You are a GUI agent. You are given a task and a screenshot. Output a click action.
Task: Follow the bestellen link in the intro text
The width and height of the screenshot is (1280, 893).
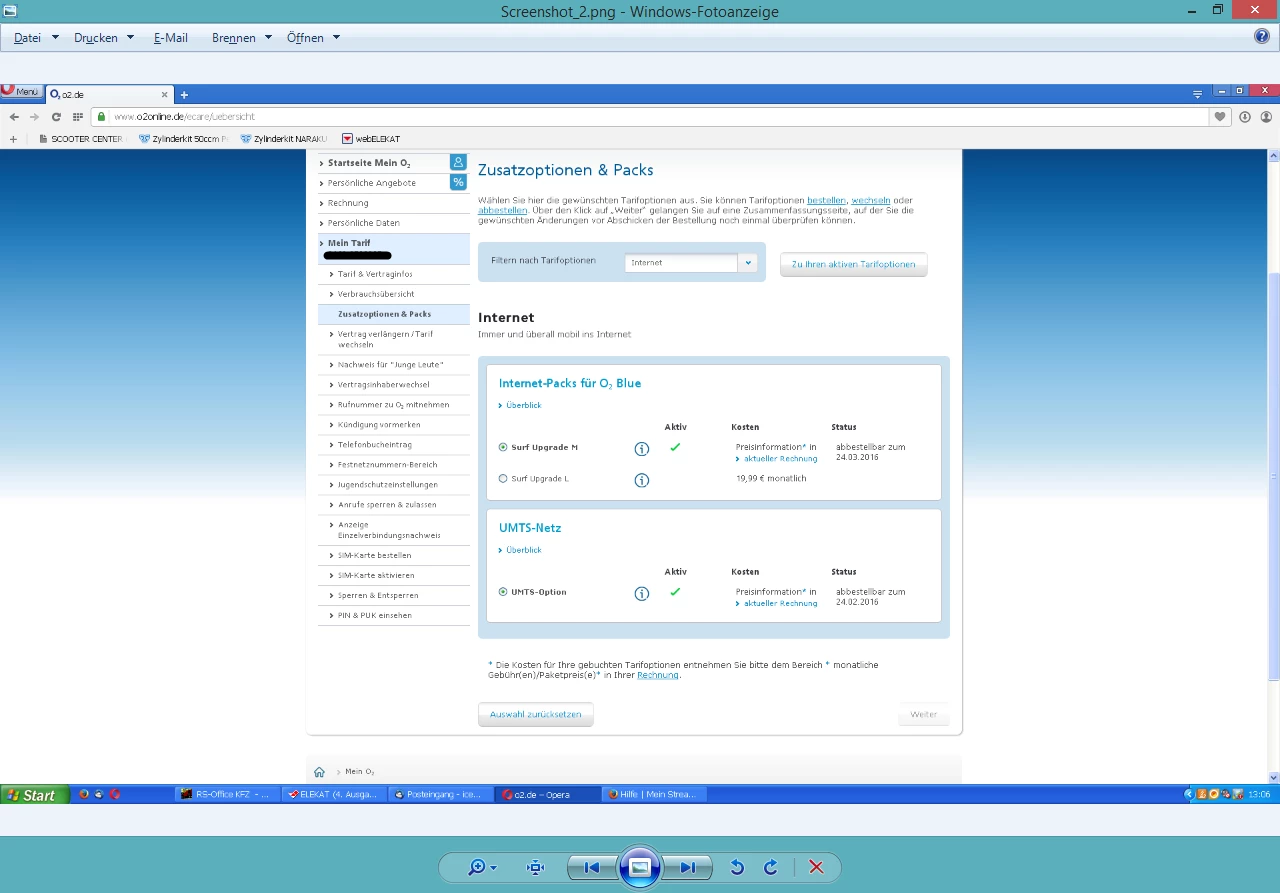click(826, 201)
